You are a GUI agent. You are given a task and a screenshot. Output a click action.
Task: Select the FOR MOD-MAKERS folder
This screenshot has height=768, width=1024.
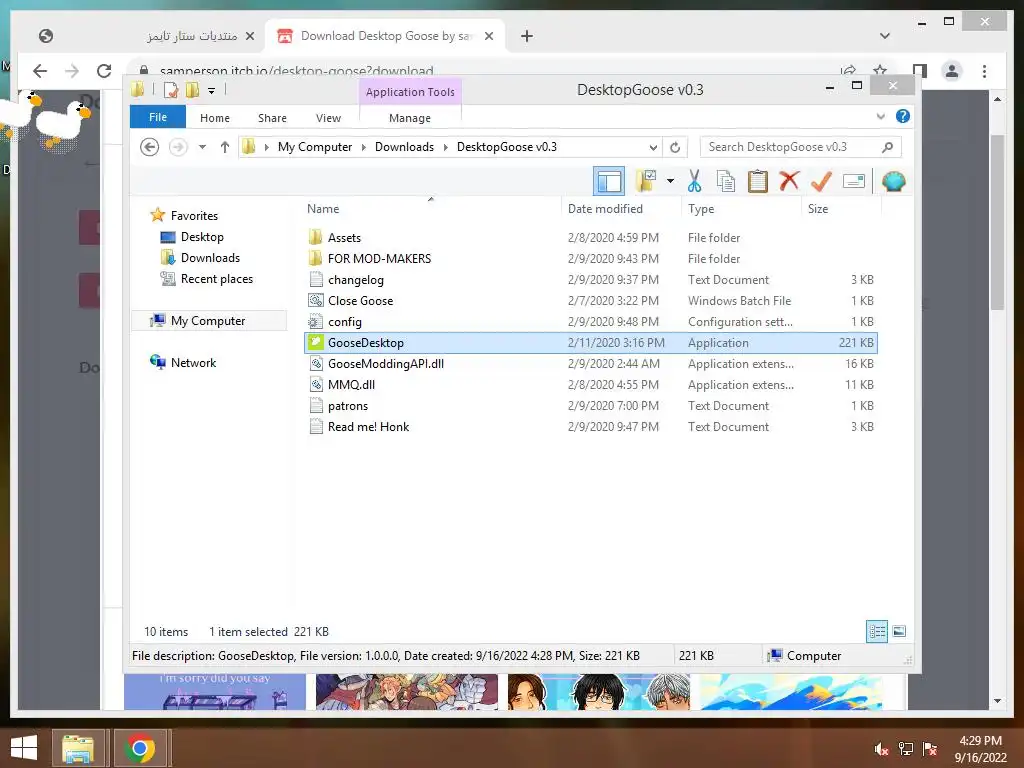pos(379,259)
